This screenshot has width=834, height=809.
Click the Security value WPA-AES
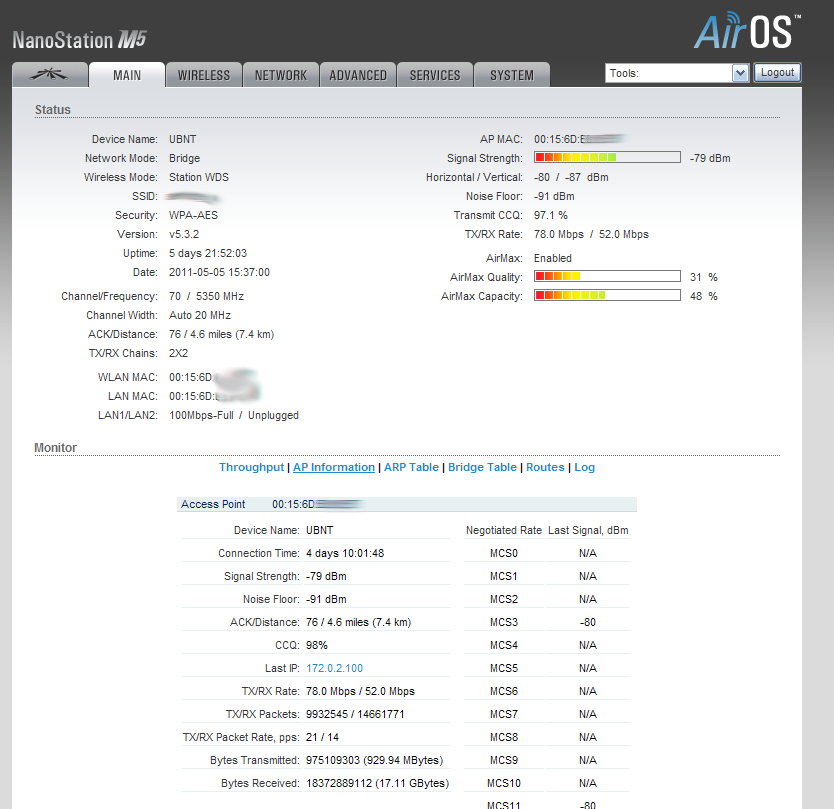pyautogui.click(x=194, y=215)
